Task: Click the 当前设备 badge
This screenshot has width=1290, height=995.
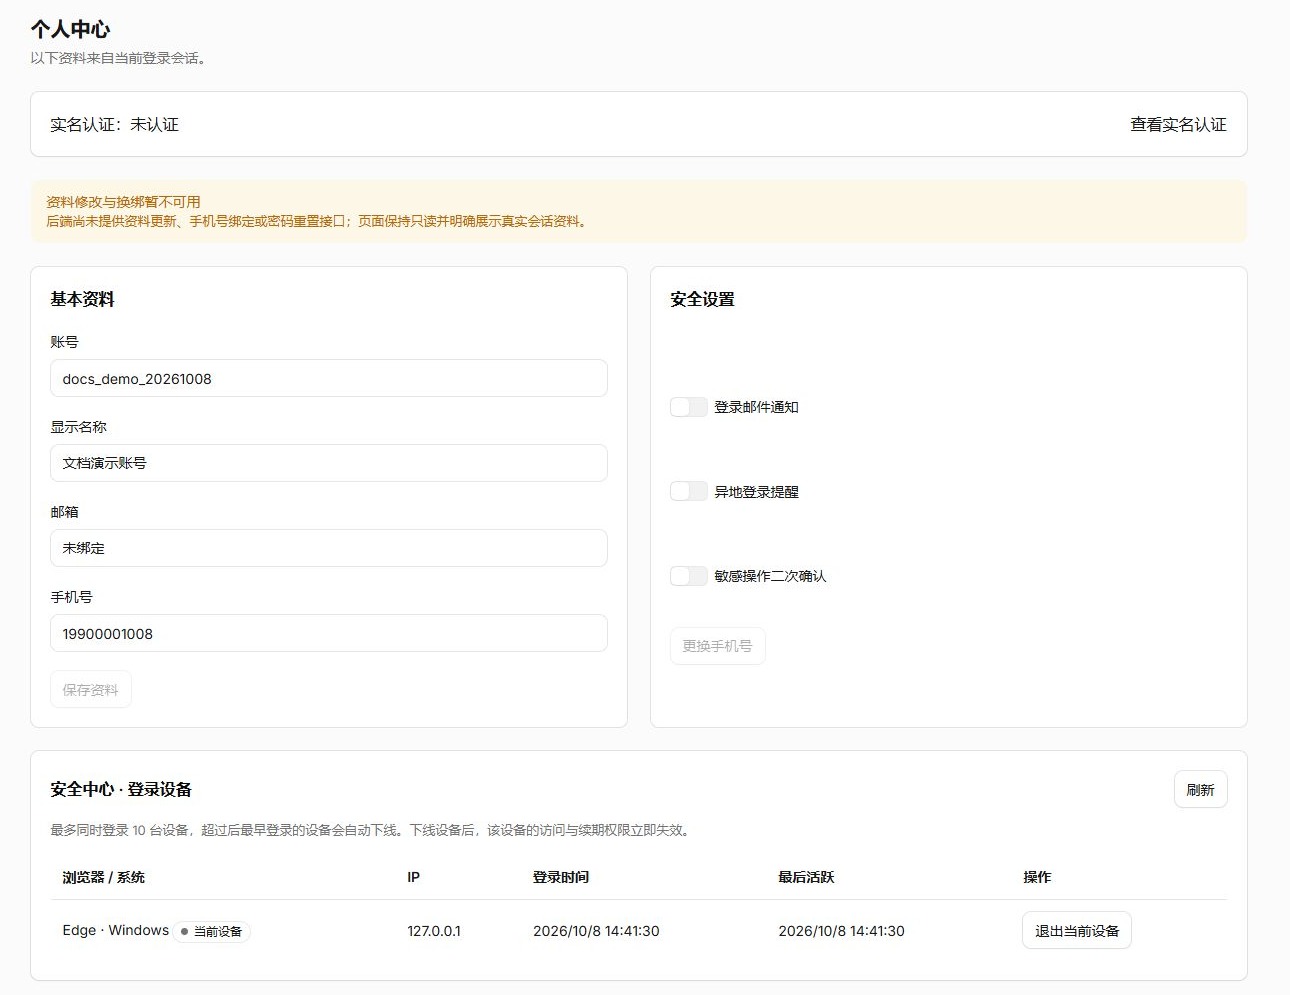Action: 212,931
